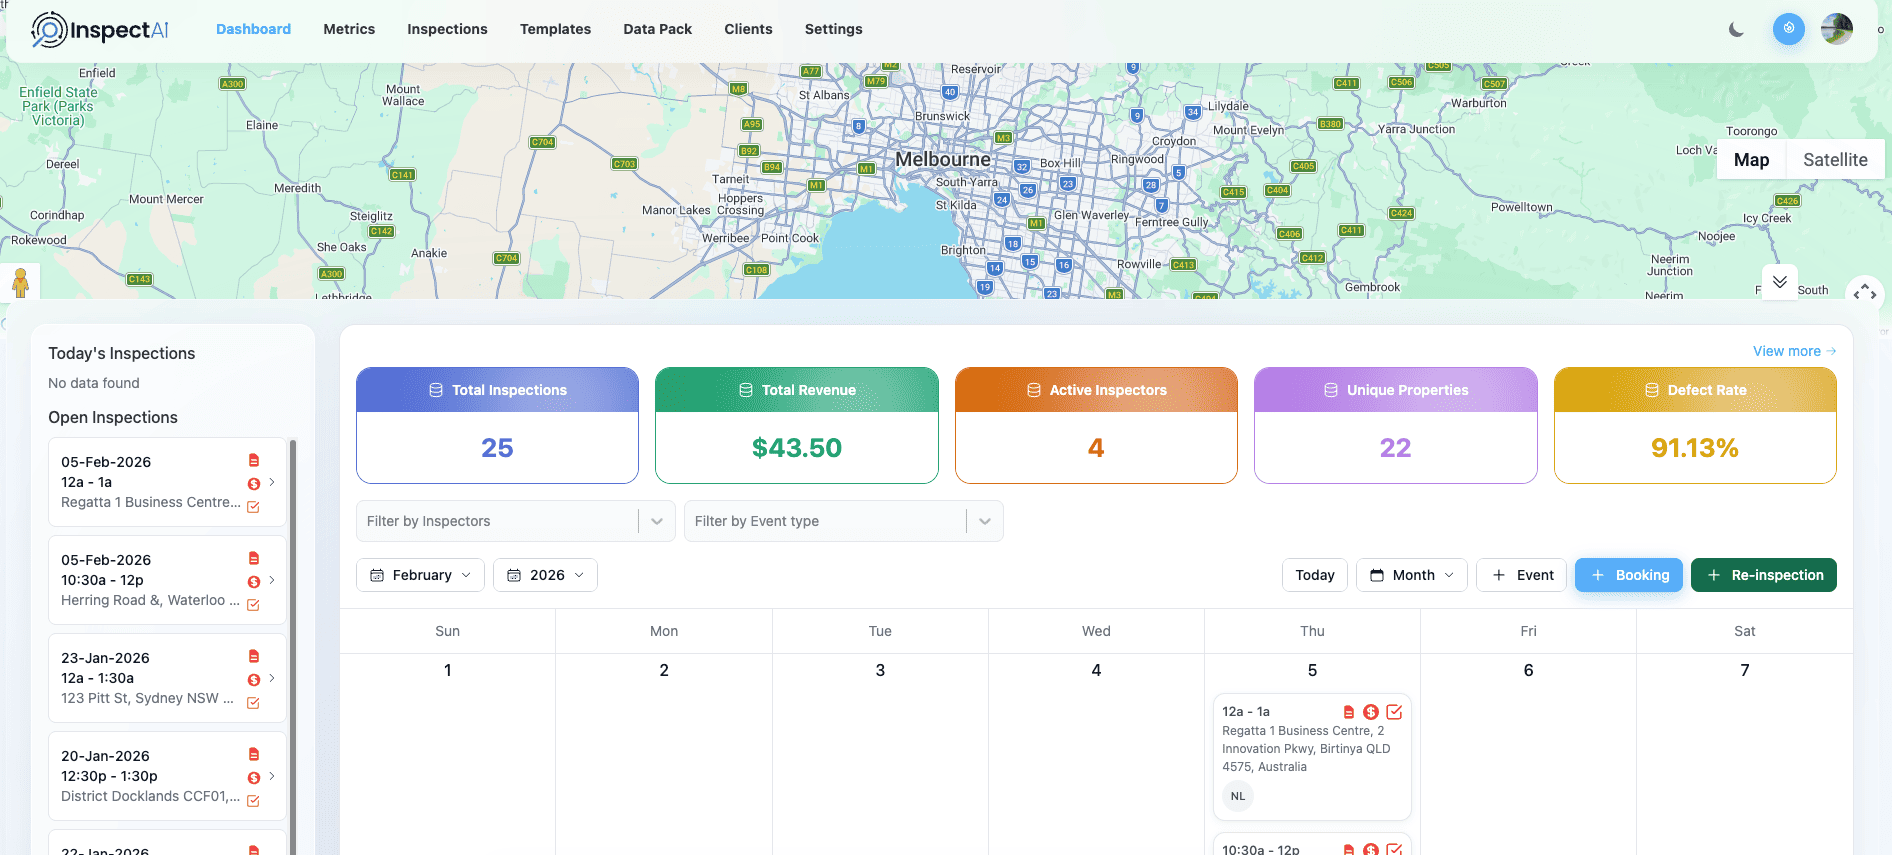Click checklist icon on District Docklands card
The width and height of the screenshot is (1892, 855).
[253, 801]
